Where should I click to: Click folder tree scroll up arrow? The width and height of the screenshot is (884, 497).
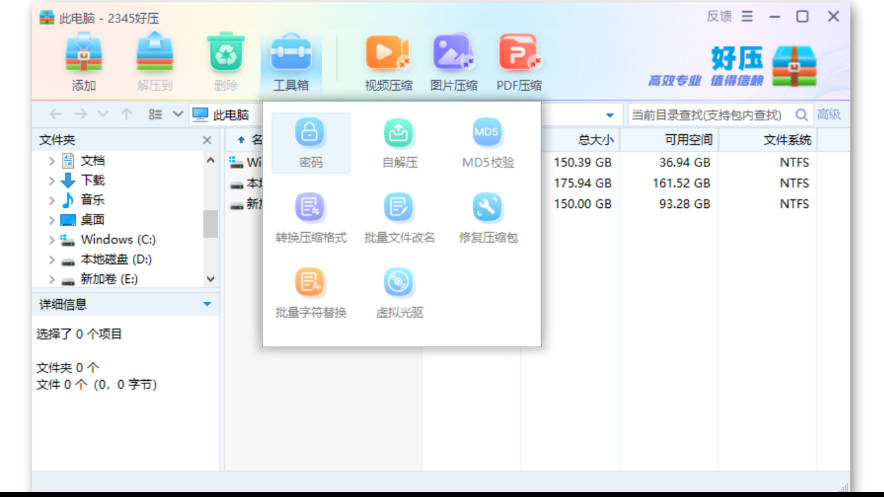(210, 161)
